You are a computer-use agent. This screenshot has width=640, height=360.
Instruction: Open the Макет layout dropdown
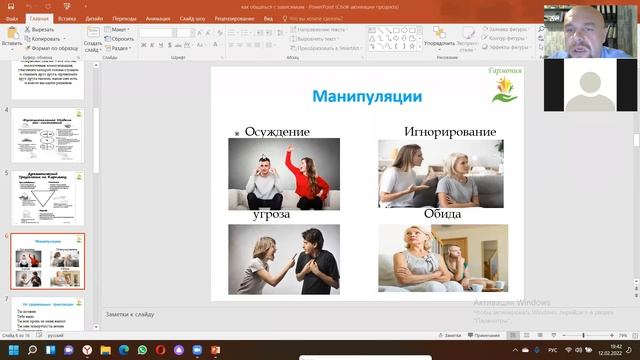click(117, 30)
